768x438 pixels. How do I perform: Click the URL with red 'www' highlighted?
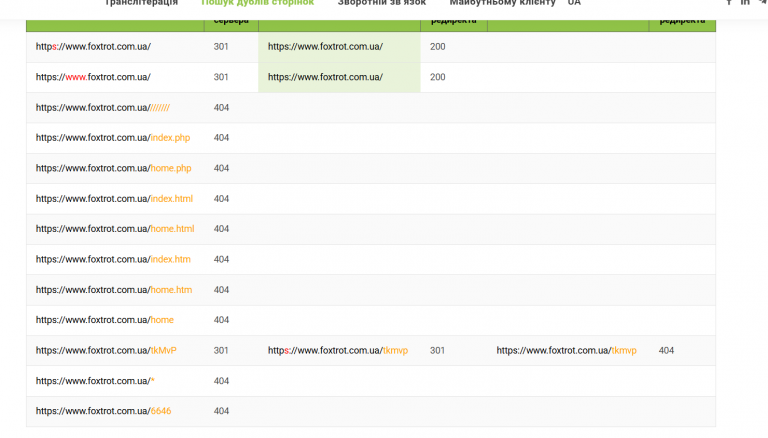tap(93, 77)
